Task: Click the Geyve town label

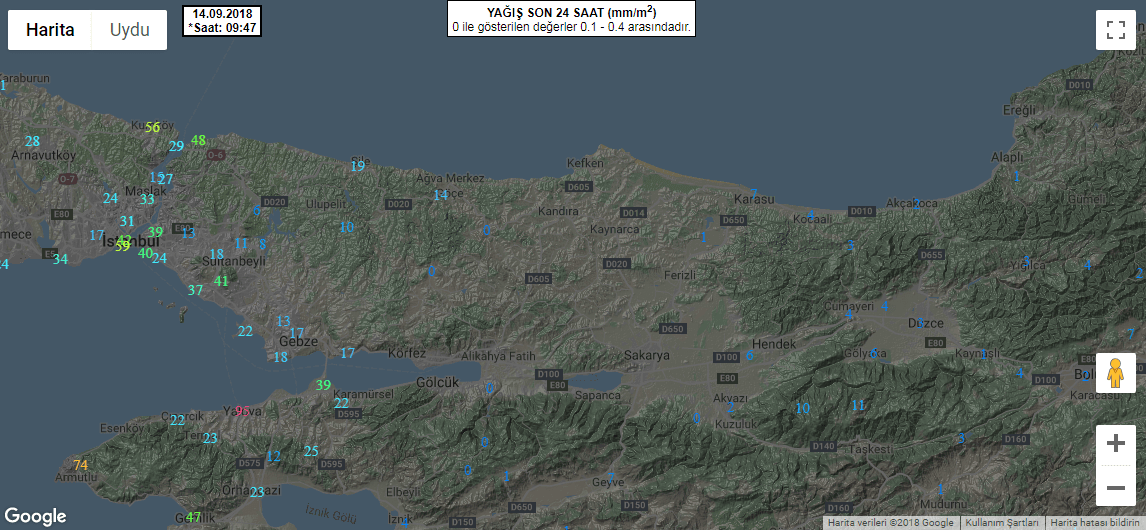Action: (x=607, y=483)
